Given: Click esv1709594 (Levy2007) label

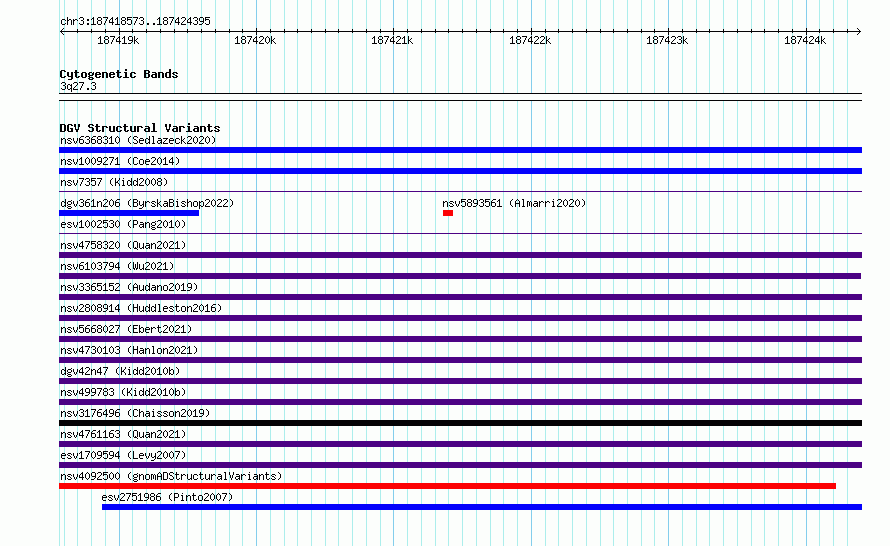Looking at the screenshot, I should pos(123,455).
